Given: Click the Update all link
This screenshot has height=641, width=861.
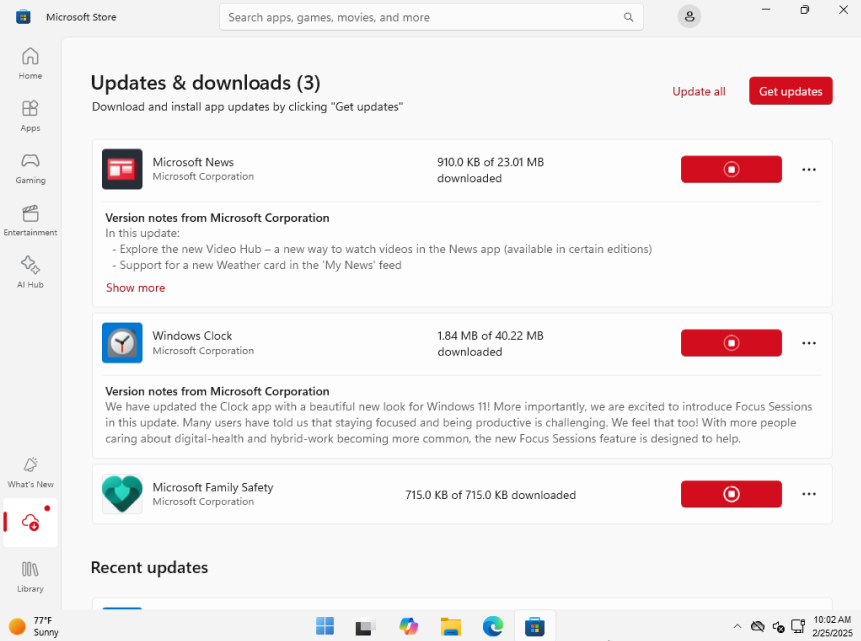Looking at the screenshot, I should pos(698,91).
